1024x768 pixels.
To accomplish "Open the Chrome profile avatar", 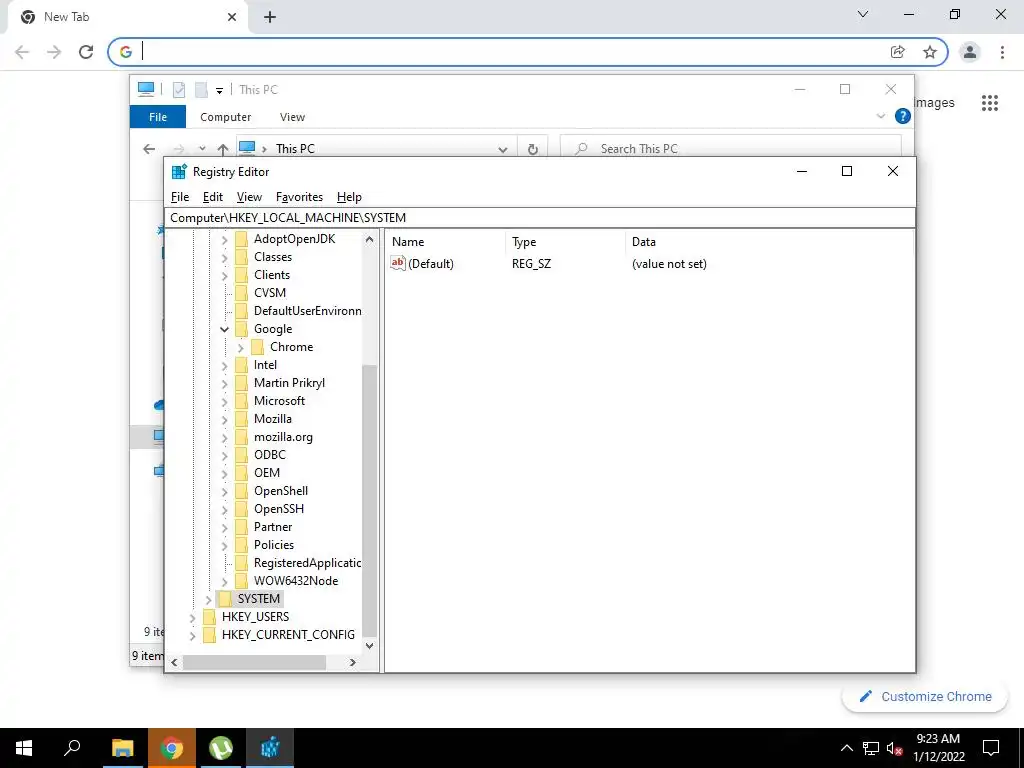I will tap(970, 52).
